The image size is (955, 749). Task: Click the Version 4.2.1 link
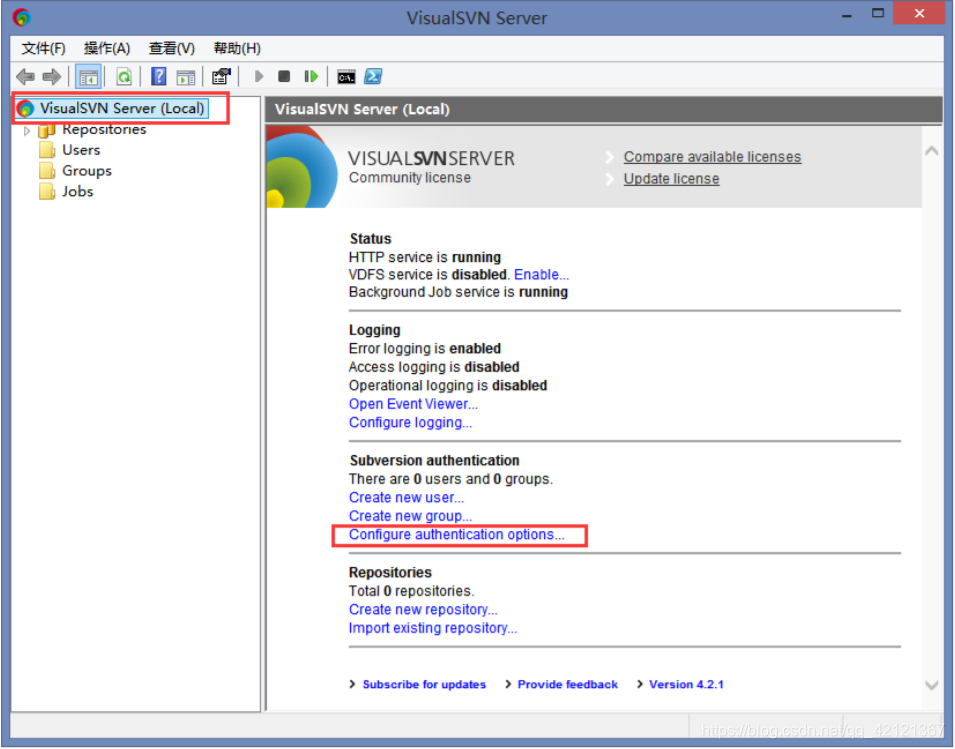click(x=686, y=685)
